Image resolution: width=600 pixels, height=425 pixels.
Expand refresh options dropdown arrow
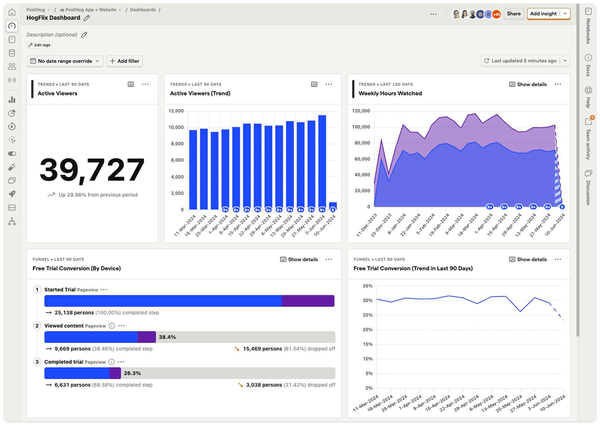(565, 61)
